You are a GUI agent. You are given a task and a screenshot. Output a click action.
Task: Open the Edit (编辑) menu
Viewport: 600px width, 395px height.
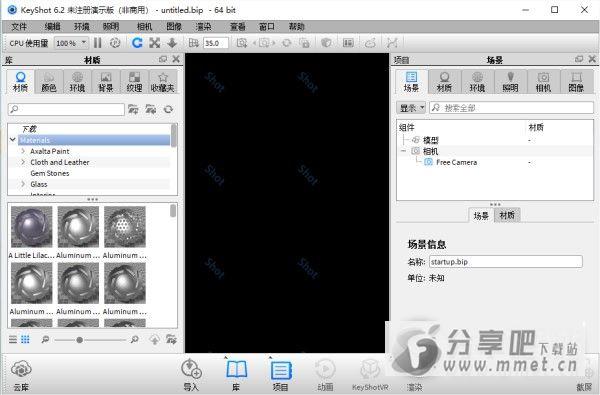click(52, 26)
